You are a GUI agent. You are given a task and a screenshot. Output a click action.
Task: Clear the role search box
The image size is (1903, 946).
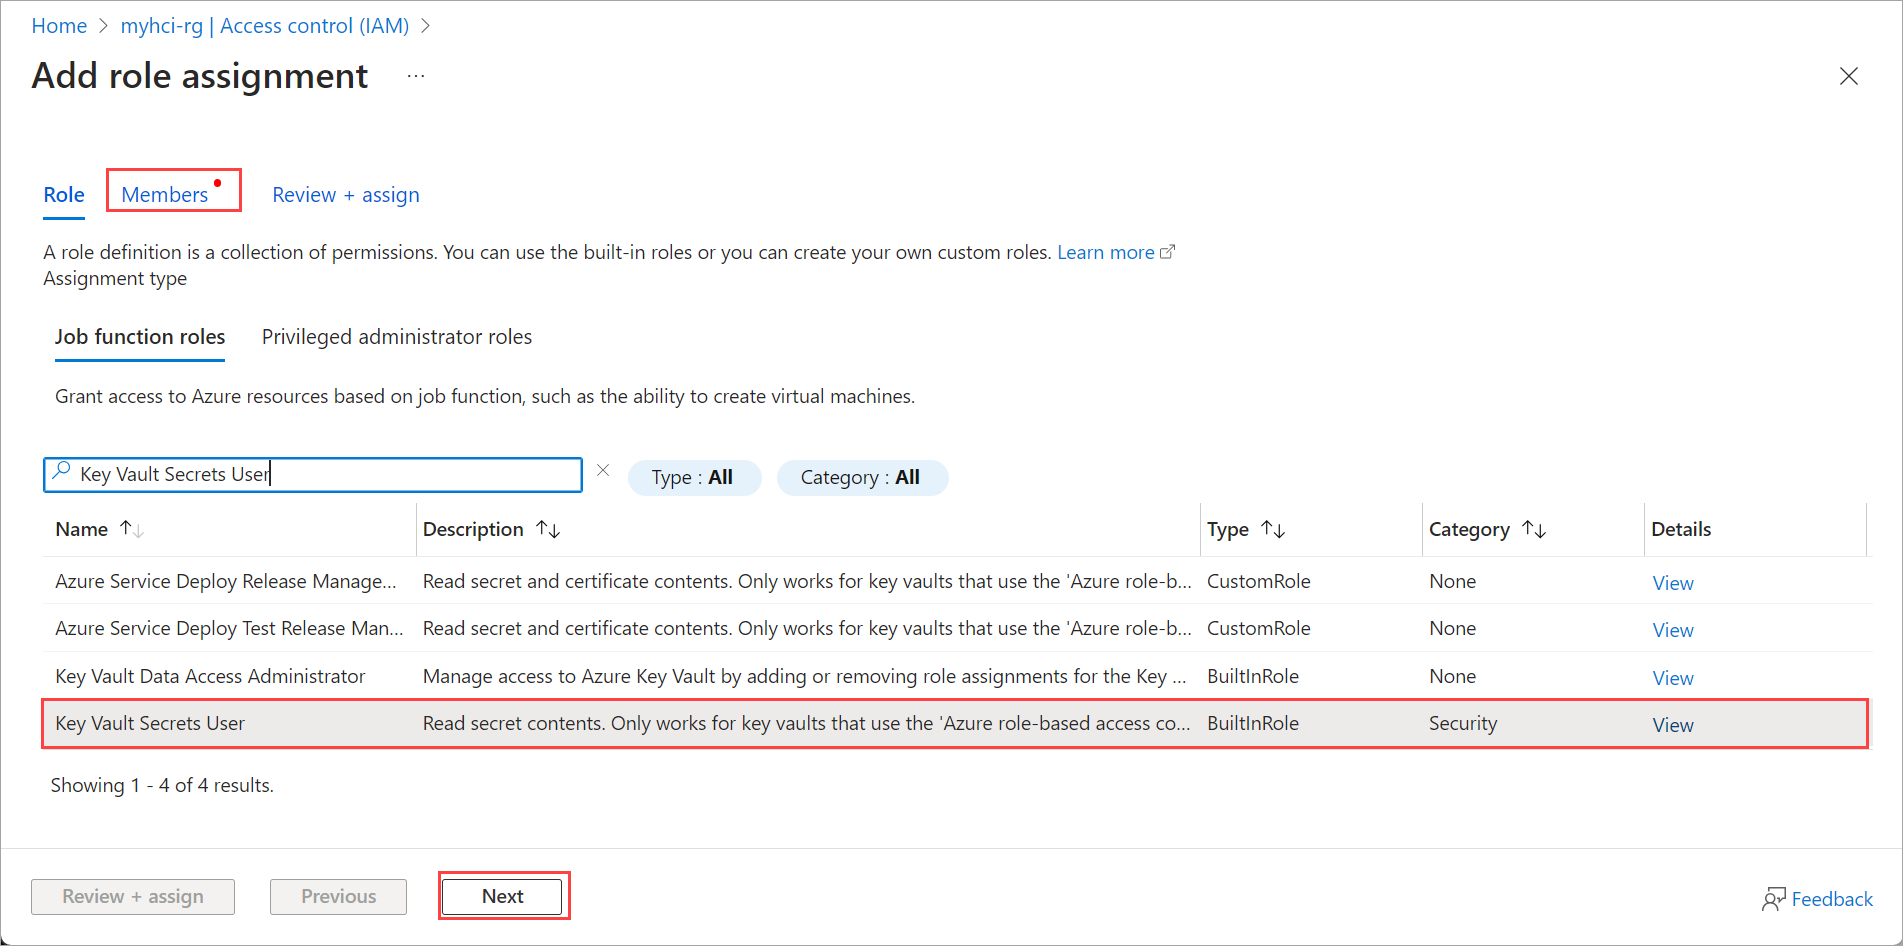click(603, 470)
